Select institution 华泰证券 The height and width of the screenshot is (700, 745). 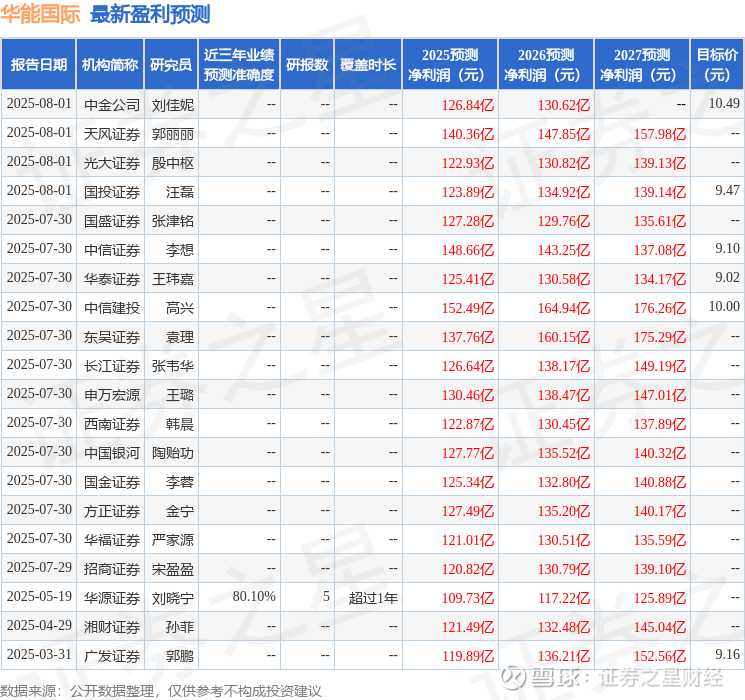point(112,279)
